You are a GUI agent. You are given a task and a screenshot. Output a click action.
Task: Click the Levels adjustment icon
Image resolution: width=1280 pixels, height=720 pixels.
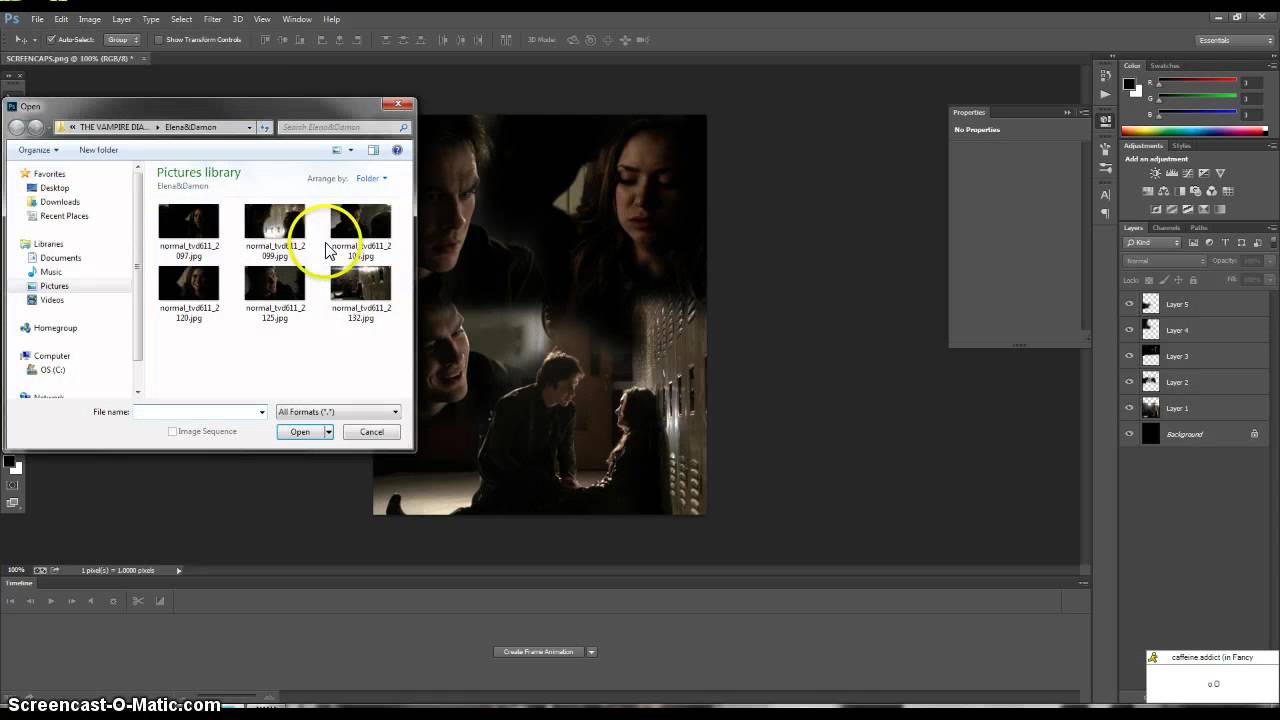1171,173
